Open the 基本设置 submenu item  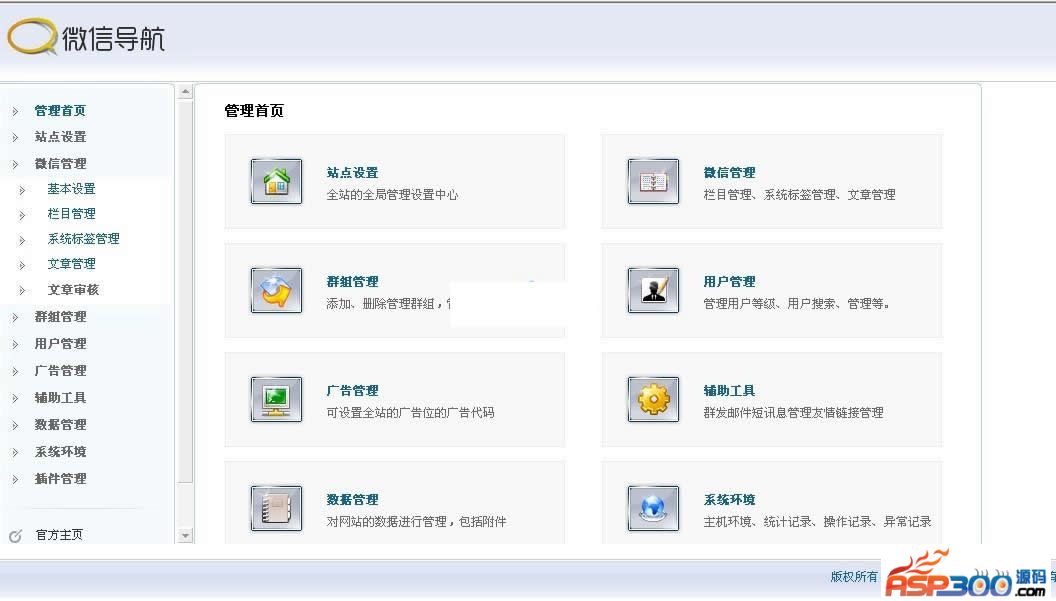tap(71, 189)
